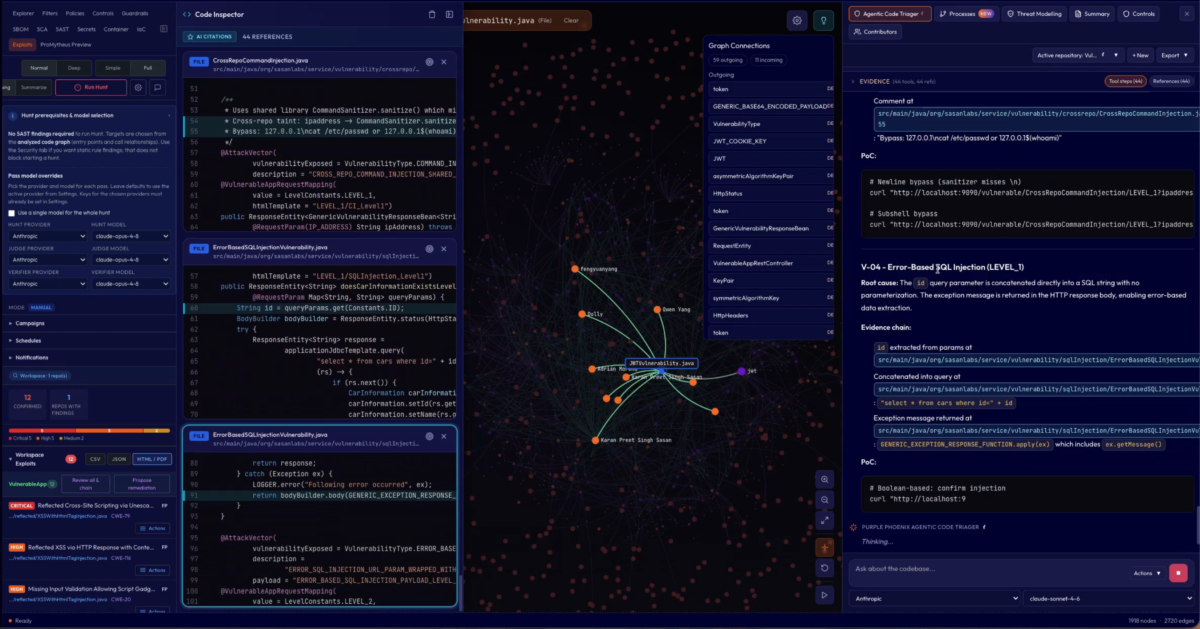Start the hunt with Run Hunt

(x=91, y=87)
